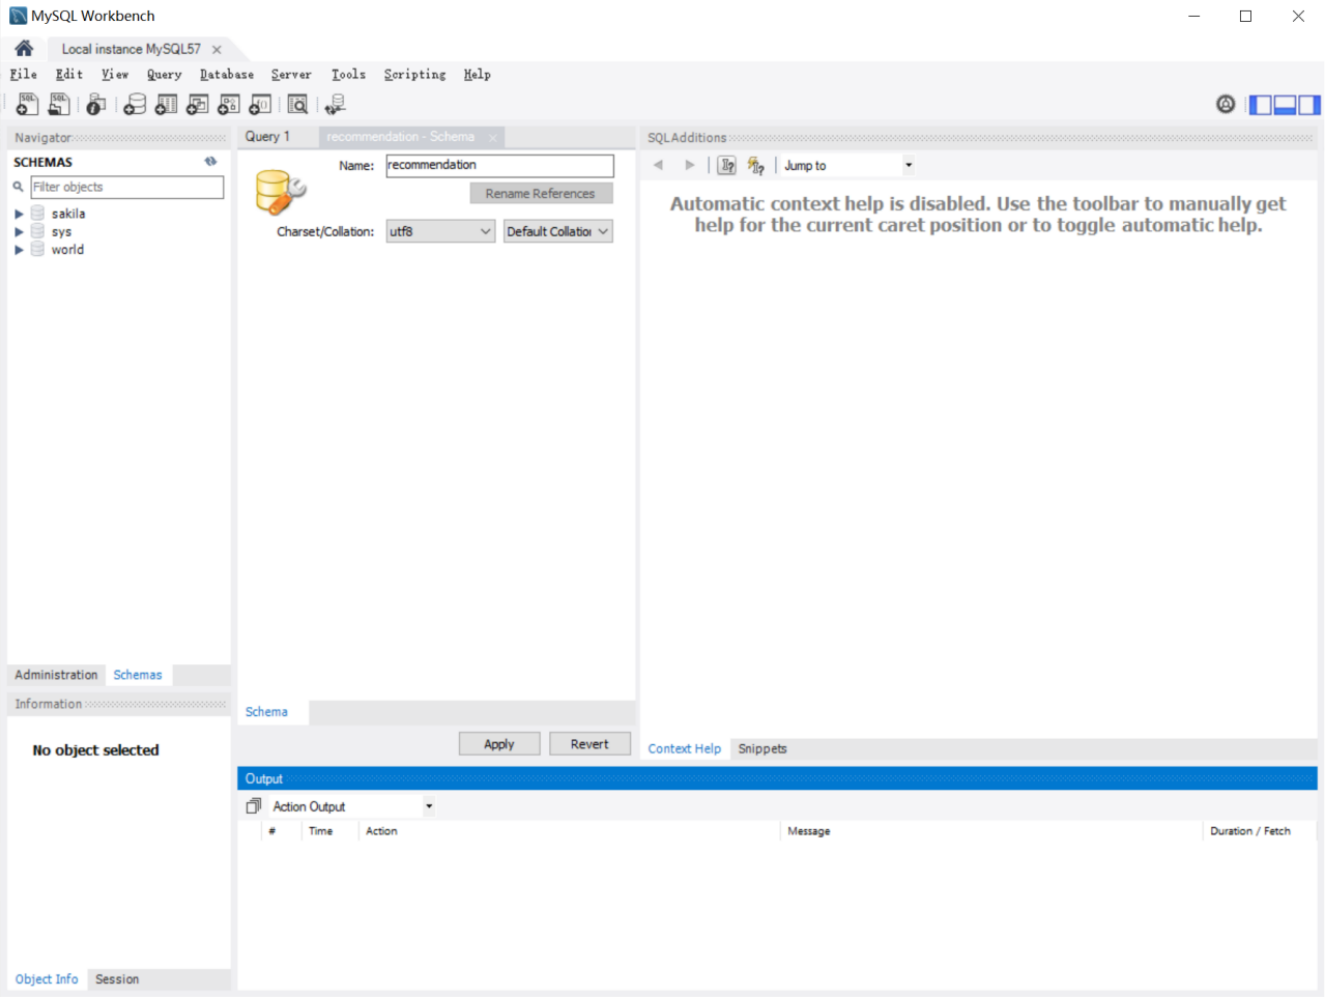Open the Database menu
The width and height of the screenshot is (1328, 1007).
(x=226, y=75)
